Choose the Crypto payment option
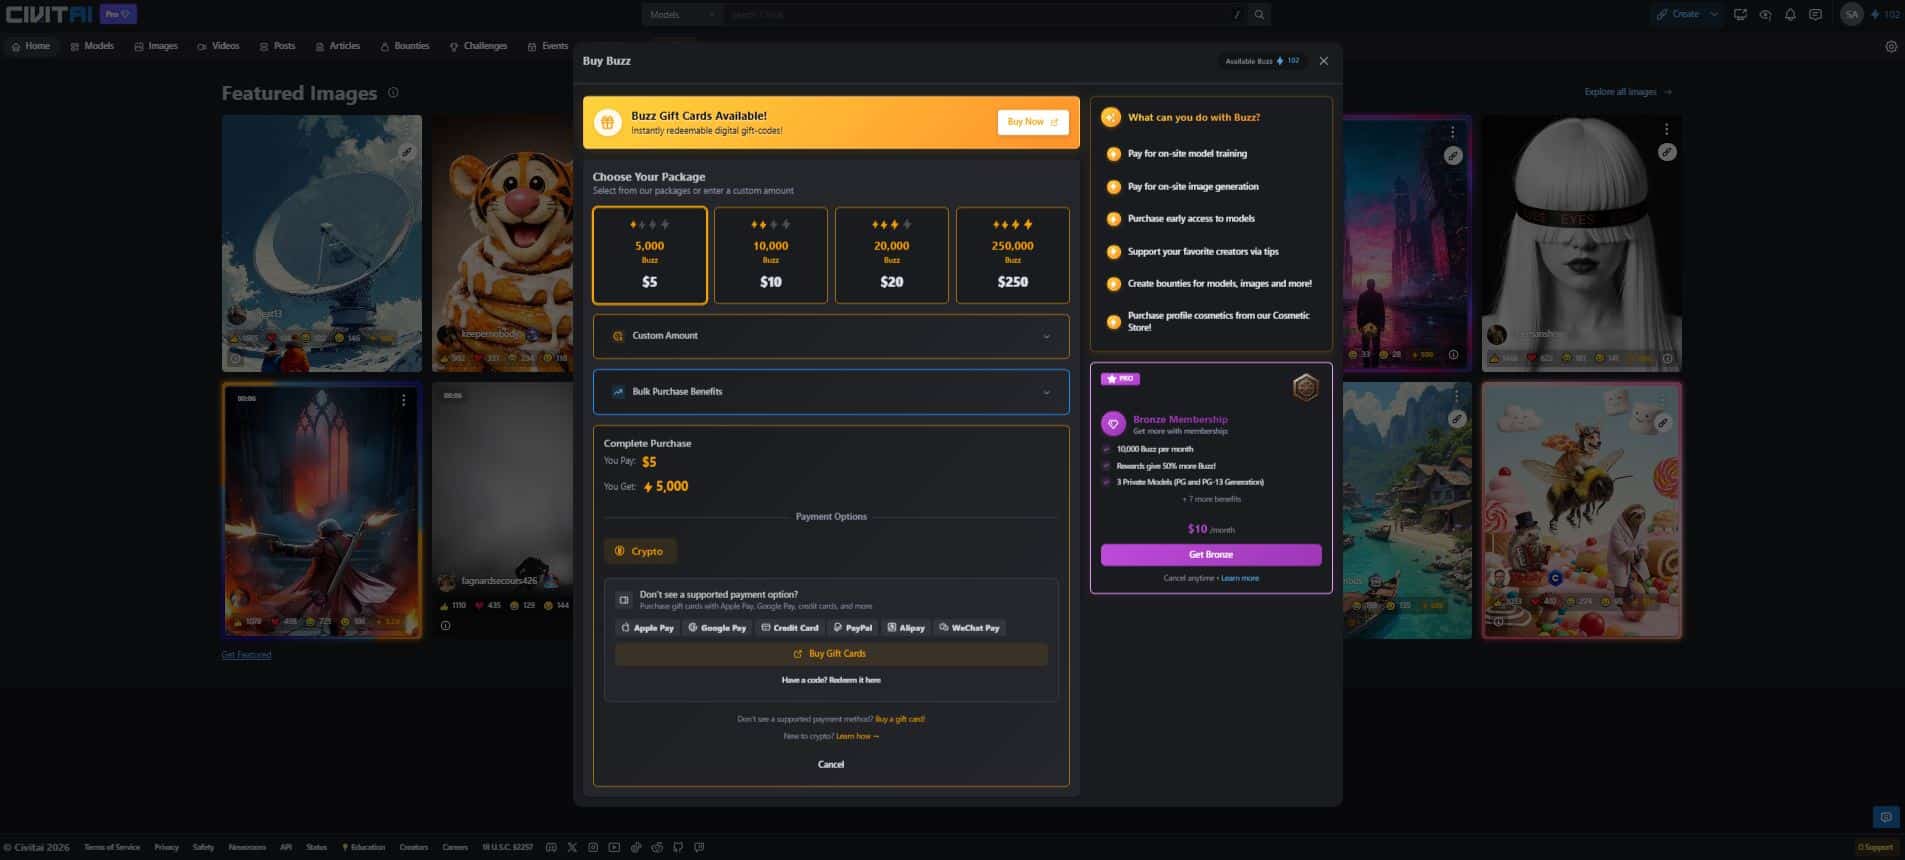Image resolution: width=1905 pixels, height=860 pixels. click(x=640, y=551)
